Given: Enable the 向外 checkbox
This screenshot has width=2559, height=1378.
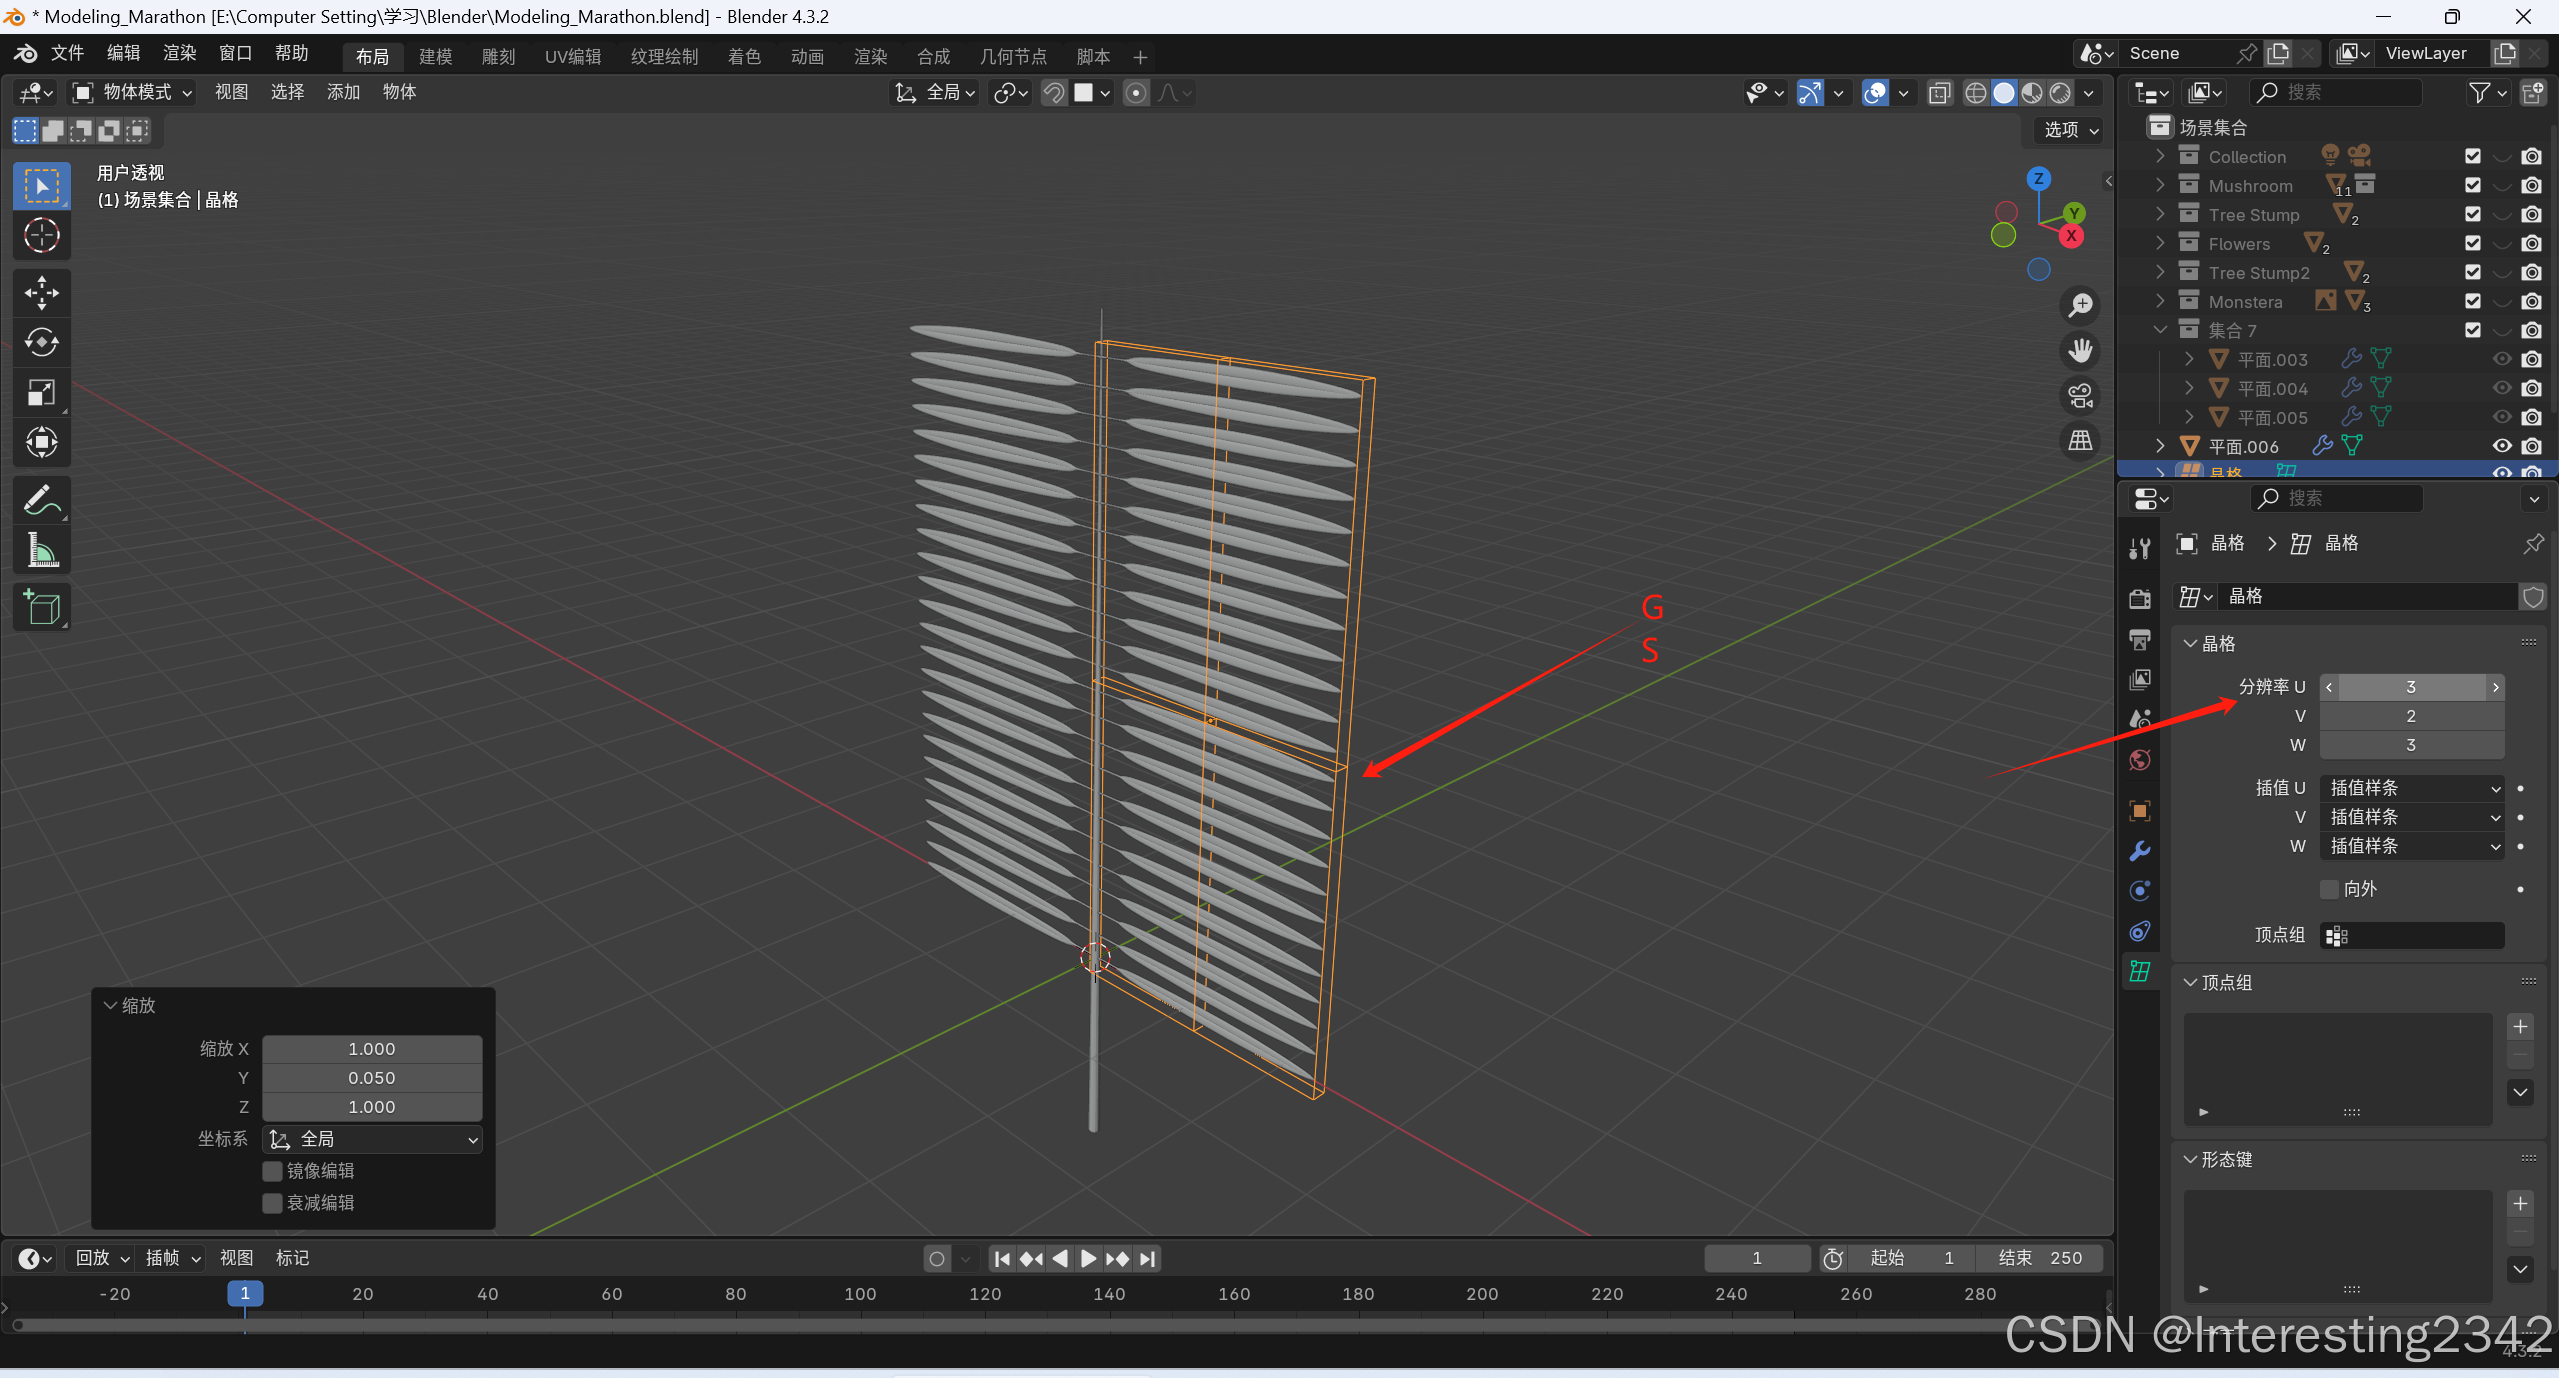Looking at the screenshot, I should coord(2329,889).
